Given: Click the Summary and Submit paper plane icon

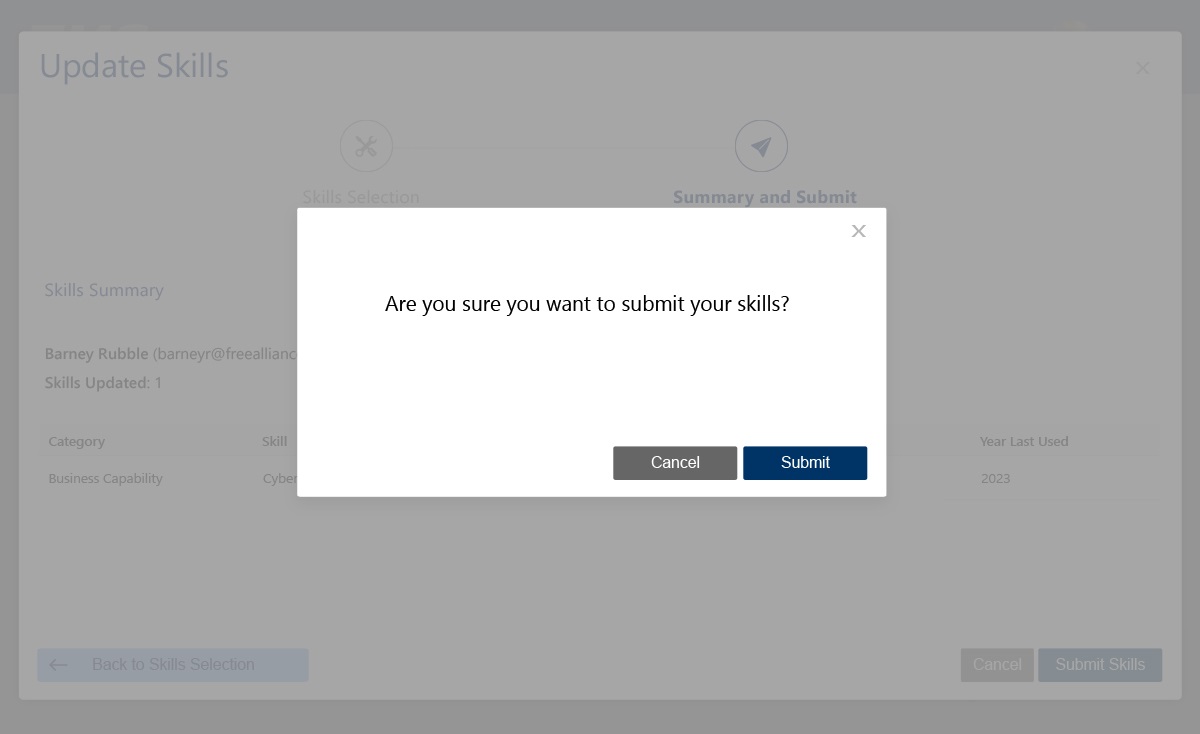Looking at the screenshot, I should tap(761, 147).
